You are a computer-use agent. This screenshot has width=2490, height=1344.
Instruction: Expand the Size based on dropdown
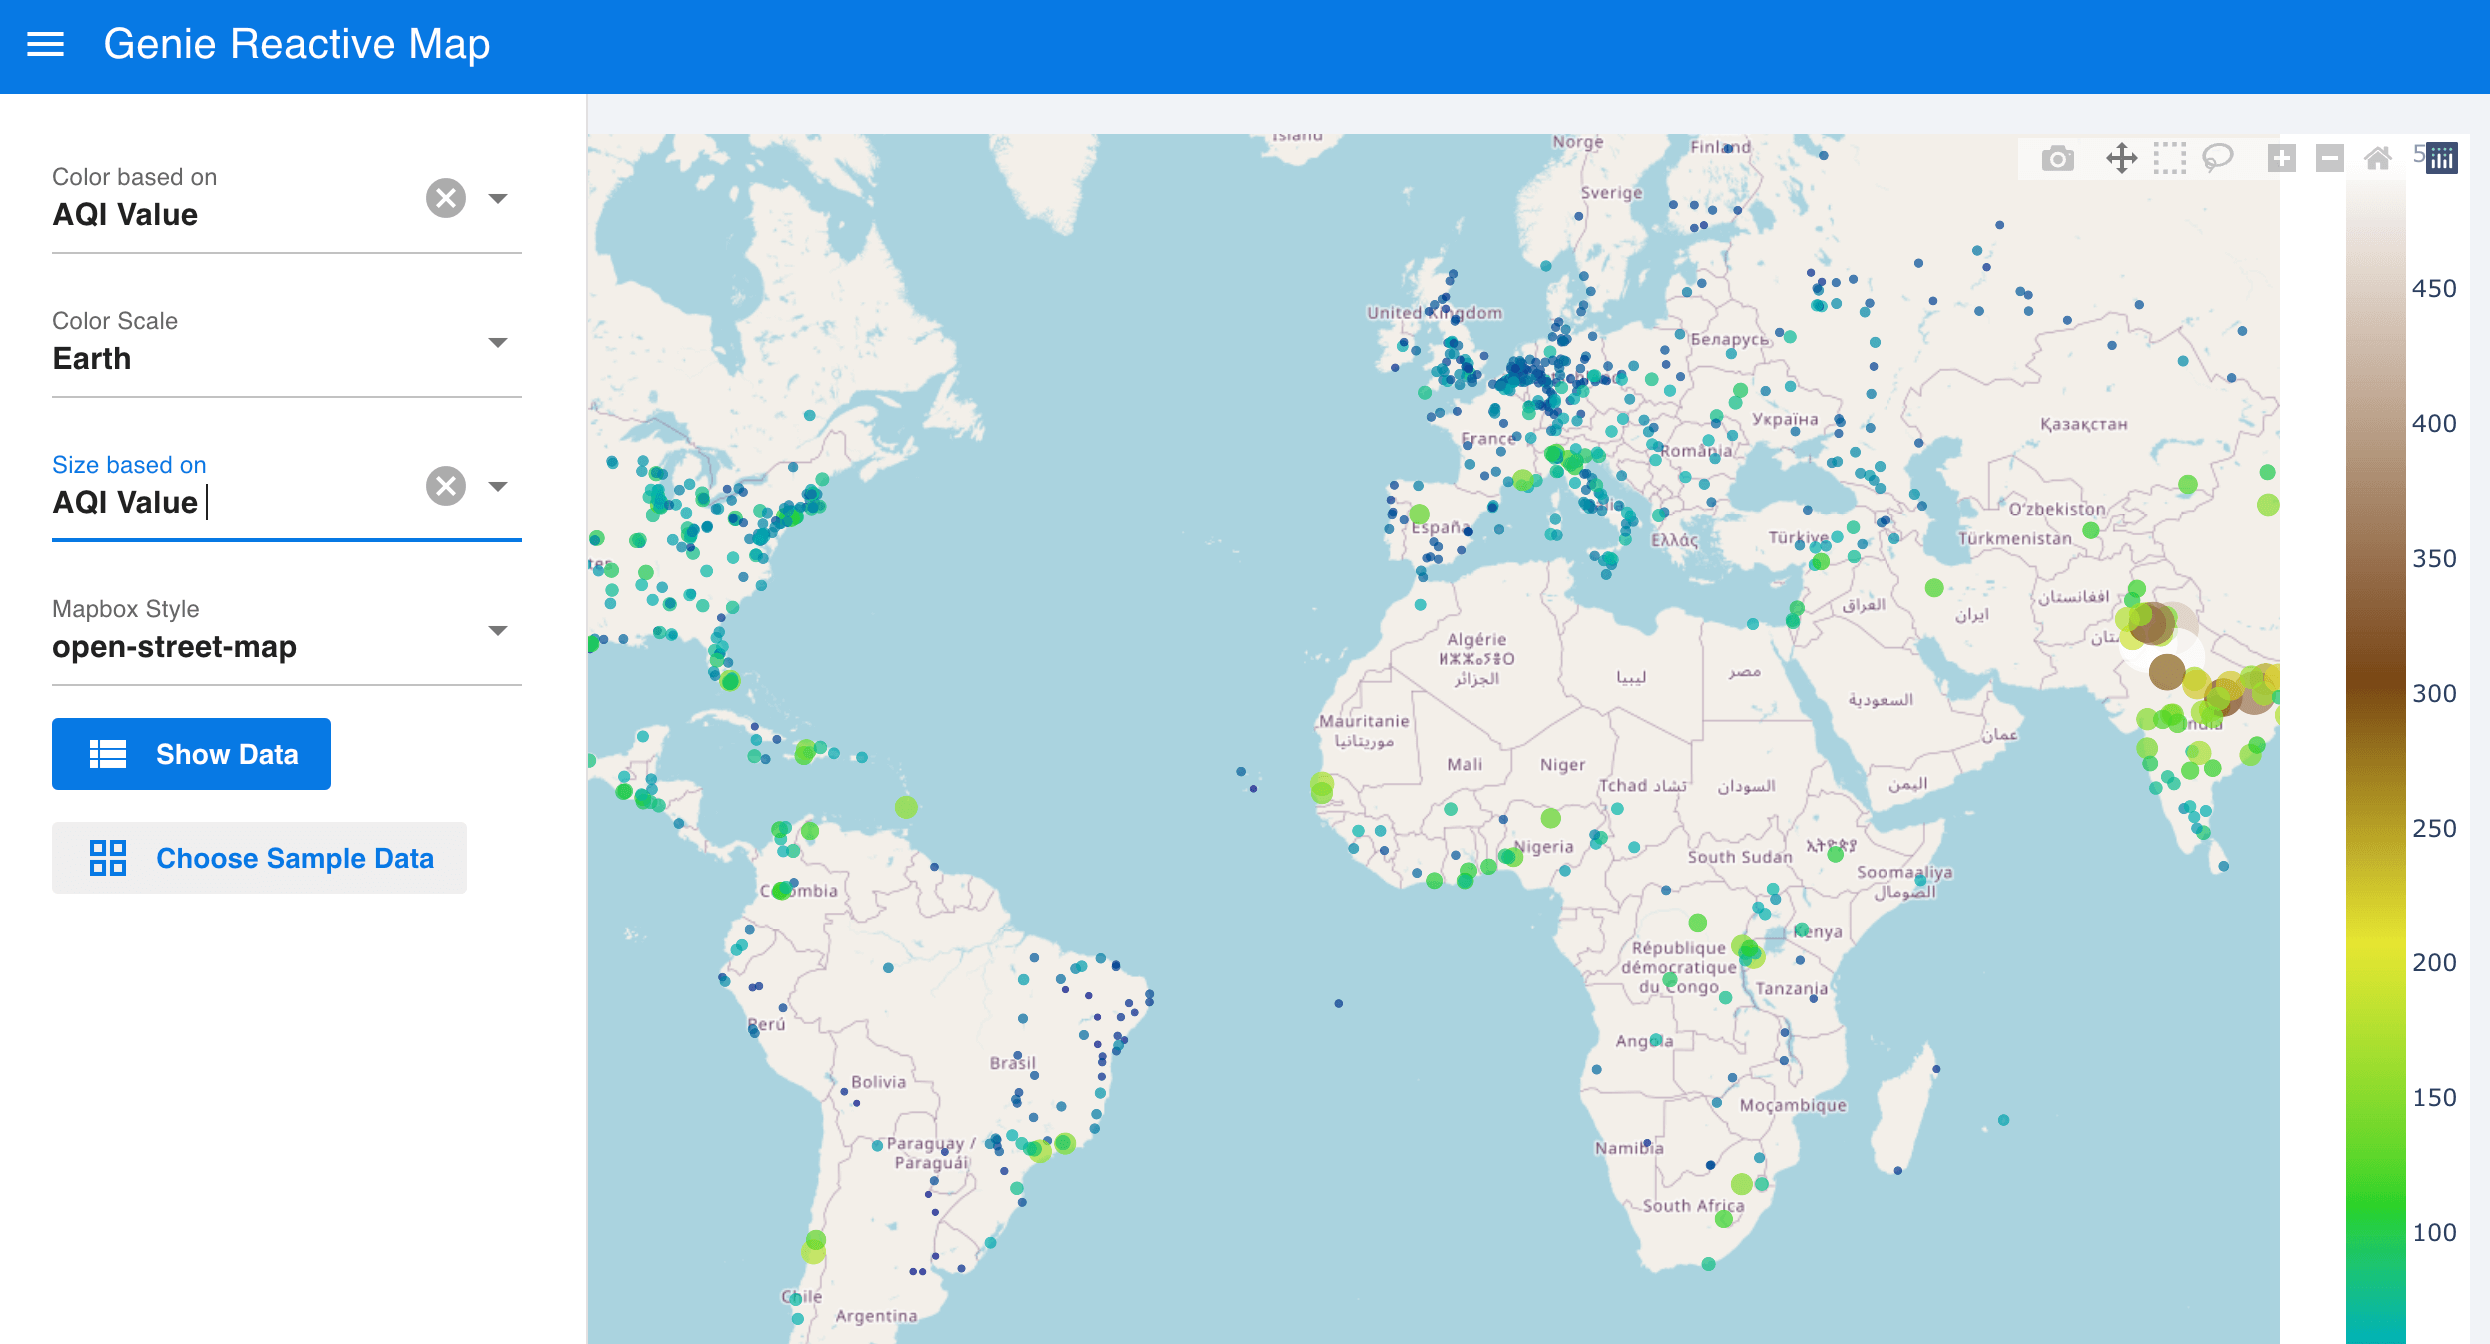point(498,486)
